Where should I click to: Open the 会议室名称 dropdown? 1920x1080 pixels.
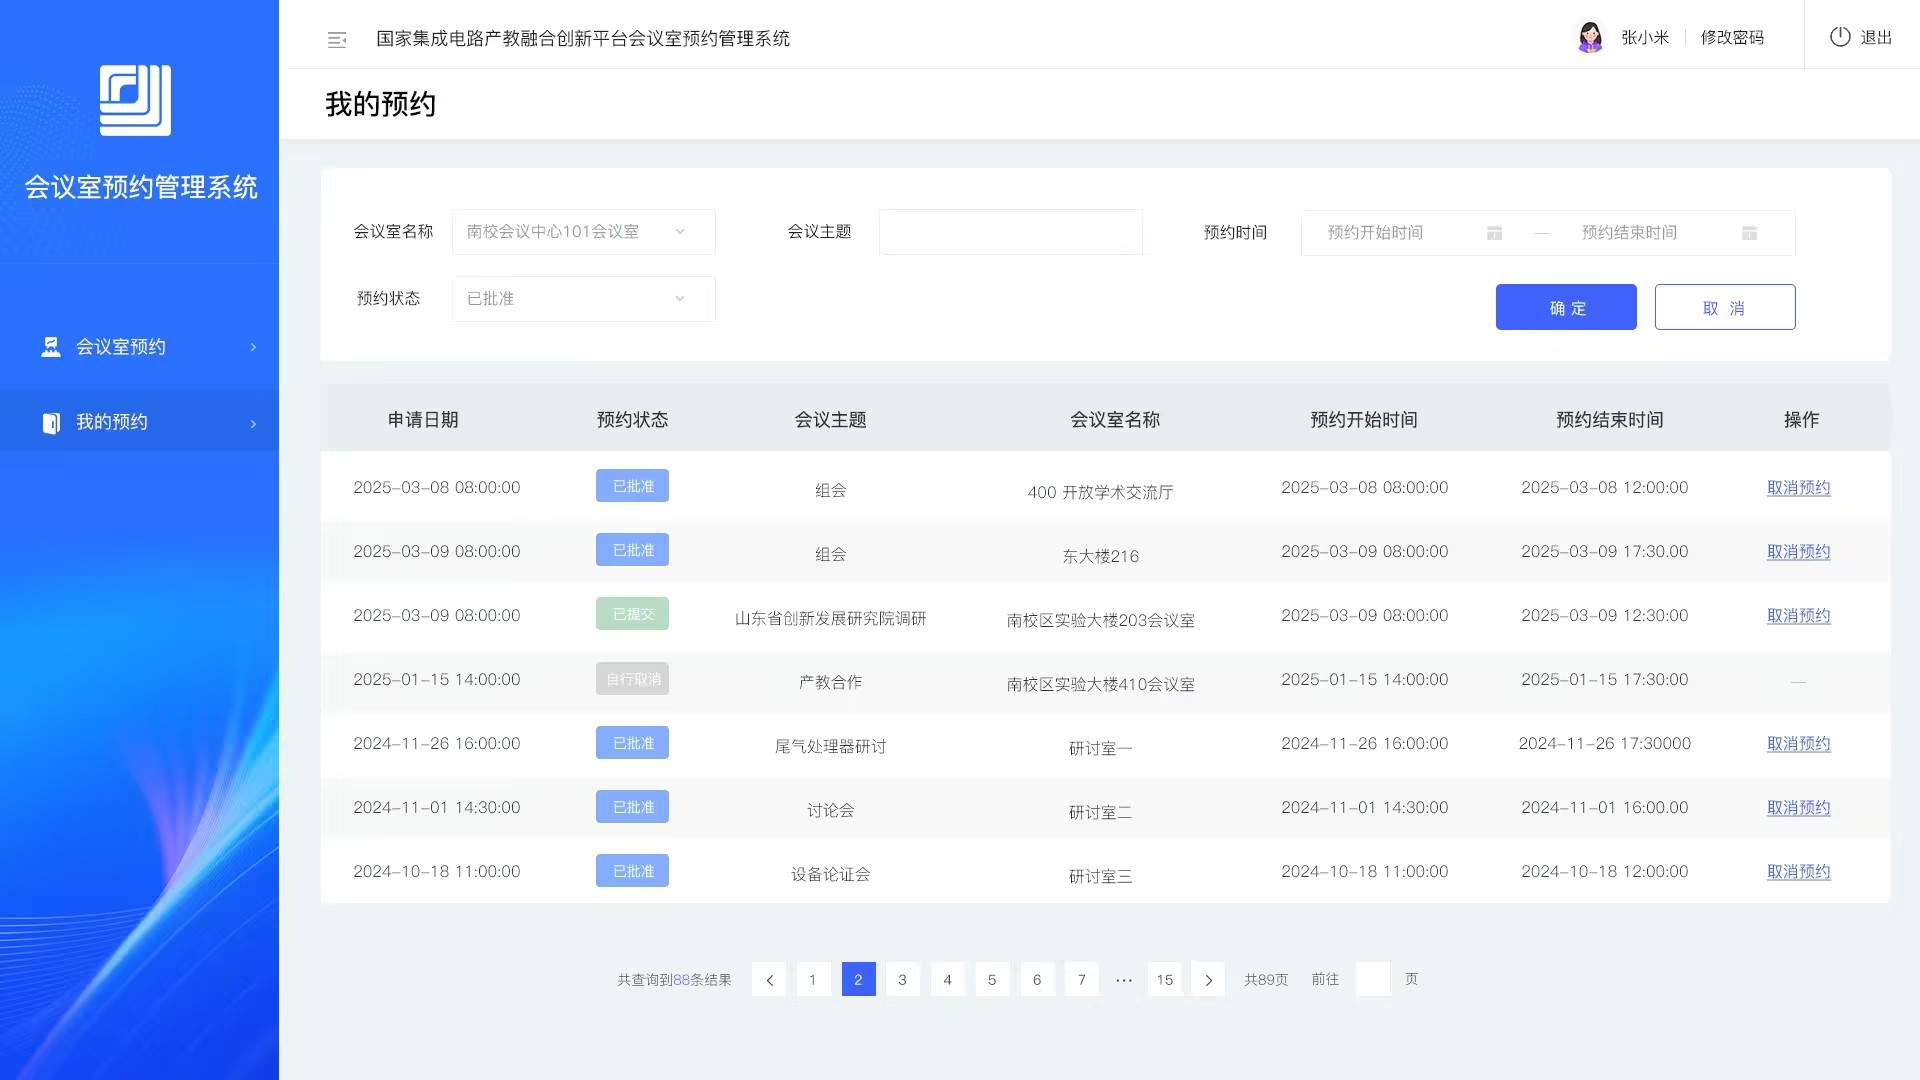[x=583, y=232]
